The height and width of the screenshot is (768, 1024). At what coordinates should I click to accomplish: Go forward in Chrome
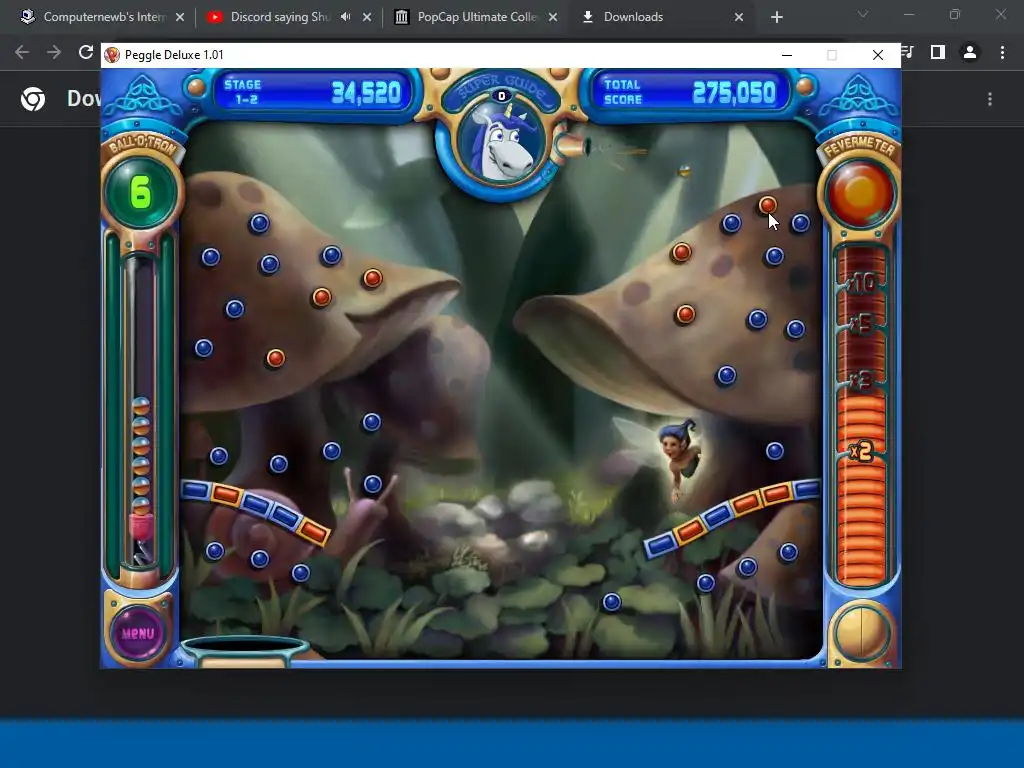click(54, 52)
